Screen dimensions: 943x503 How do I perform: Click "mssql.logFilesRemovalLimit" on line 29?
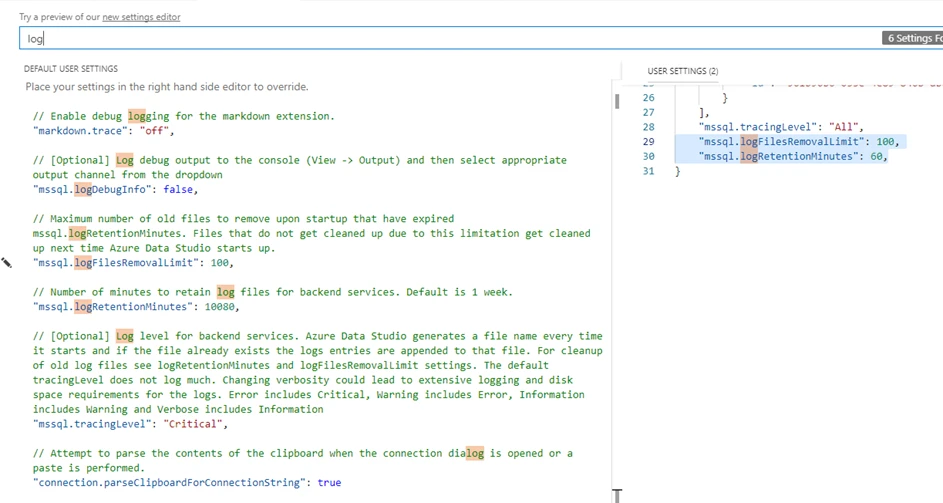click(777, 142)
